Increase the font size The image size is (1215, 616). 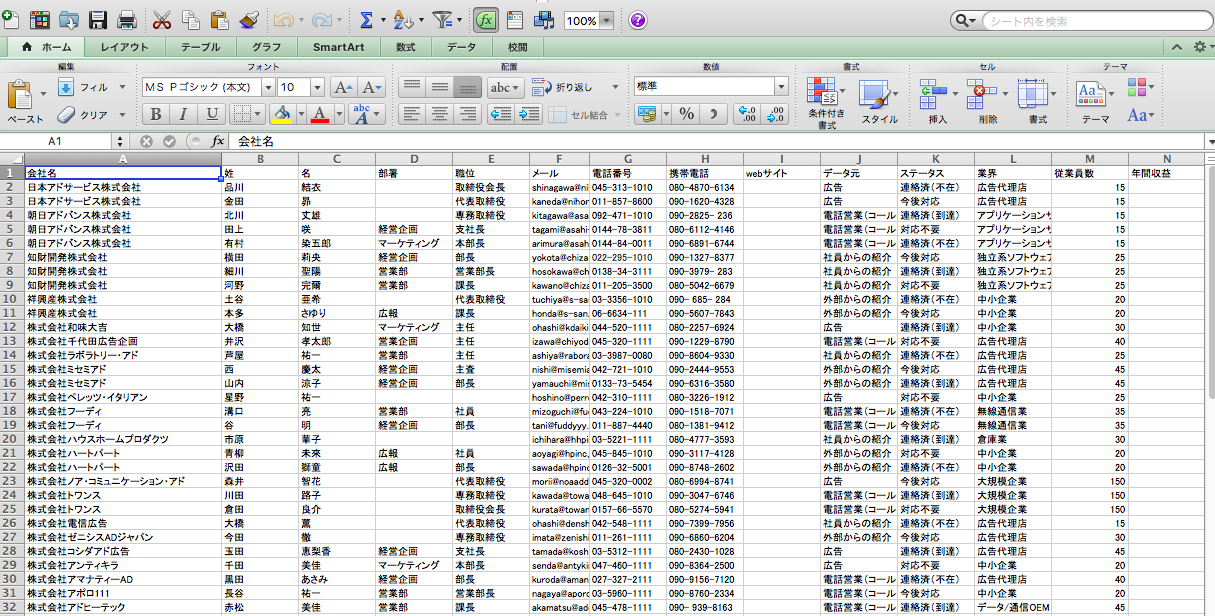(x=344, y=87)
